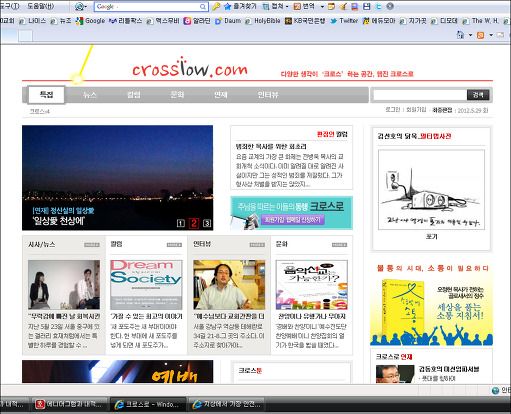511x414 pixels.
Task: Click more button in 문화 section
Action: click(340, 245)
